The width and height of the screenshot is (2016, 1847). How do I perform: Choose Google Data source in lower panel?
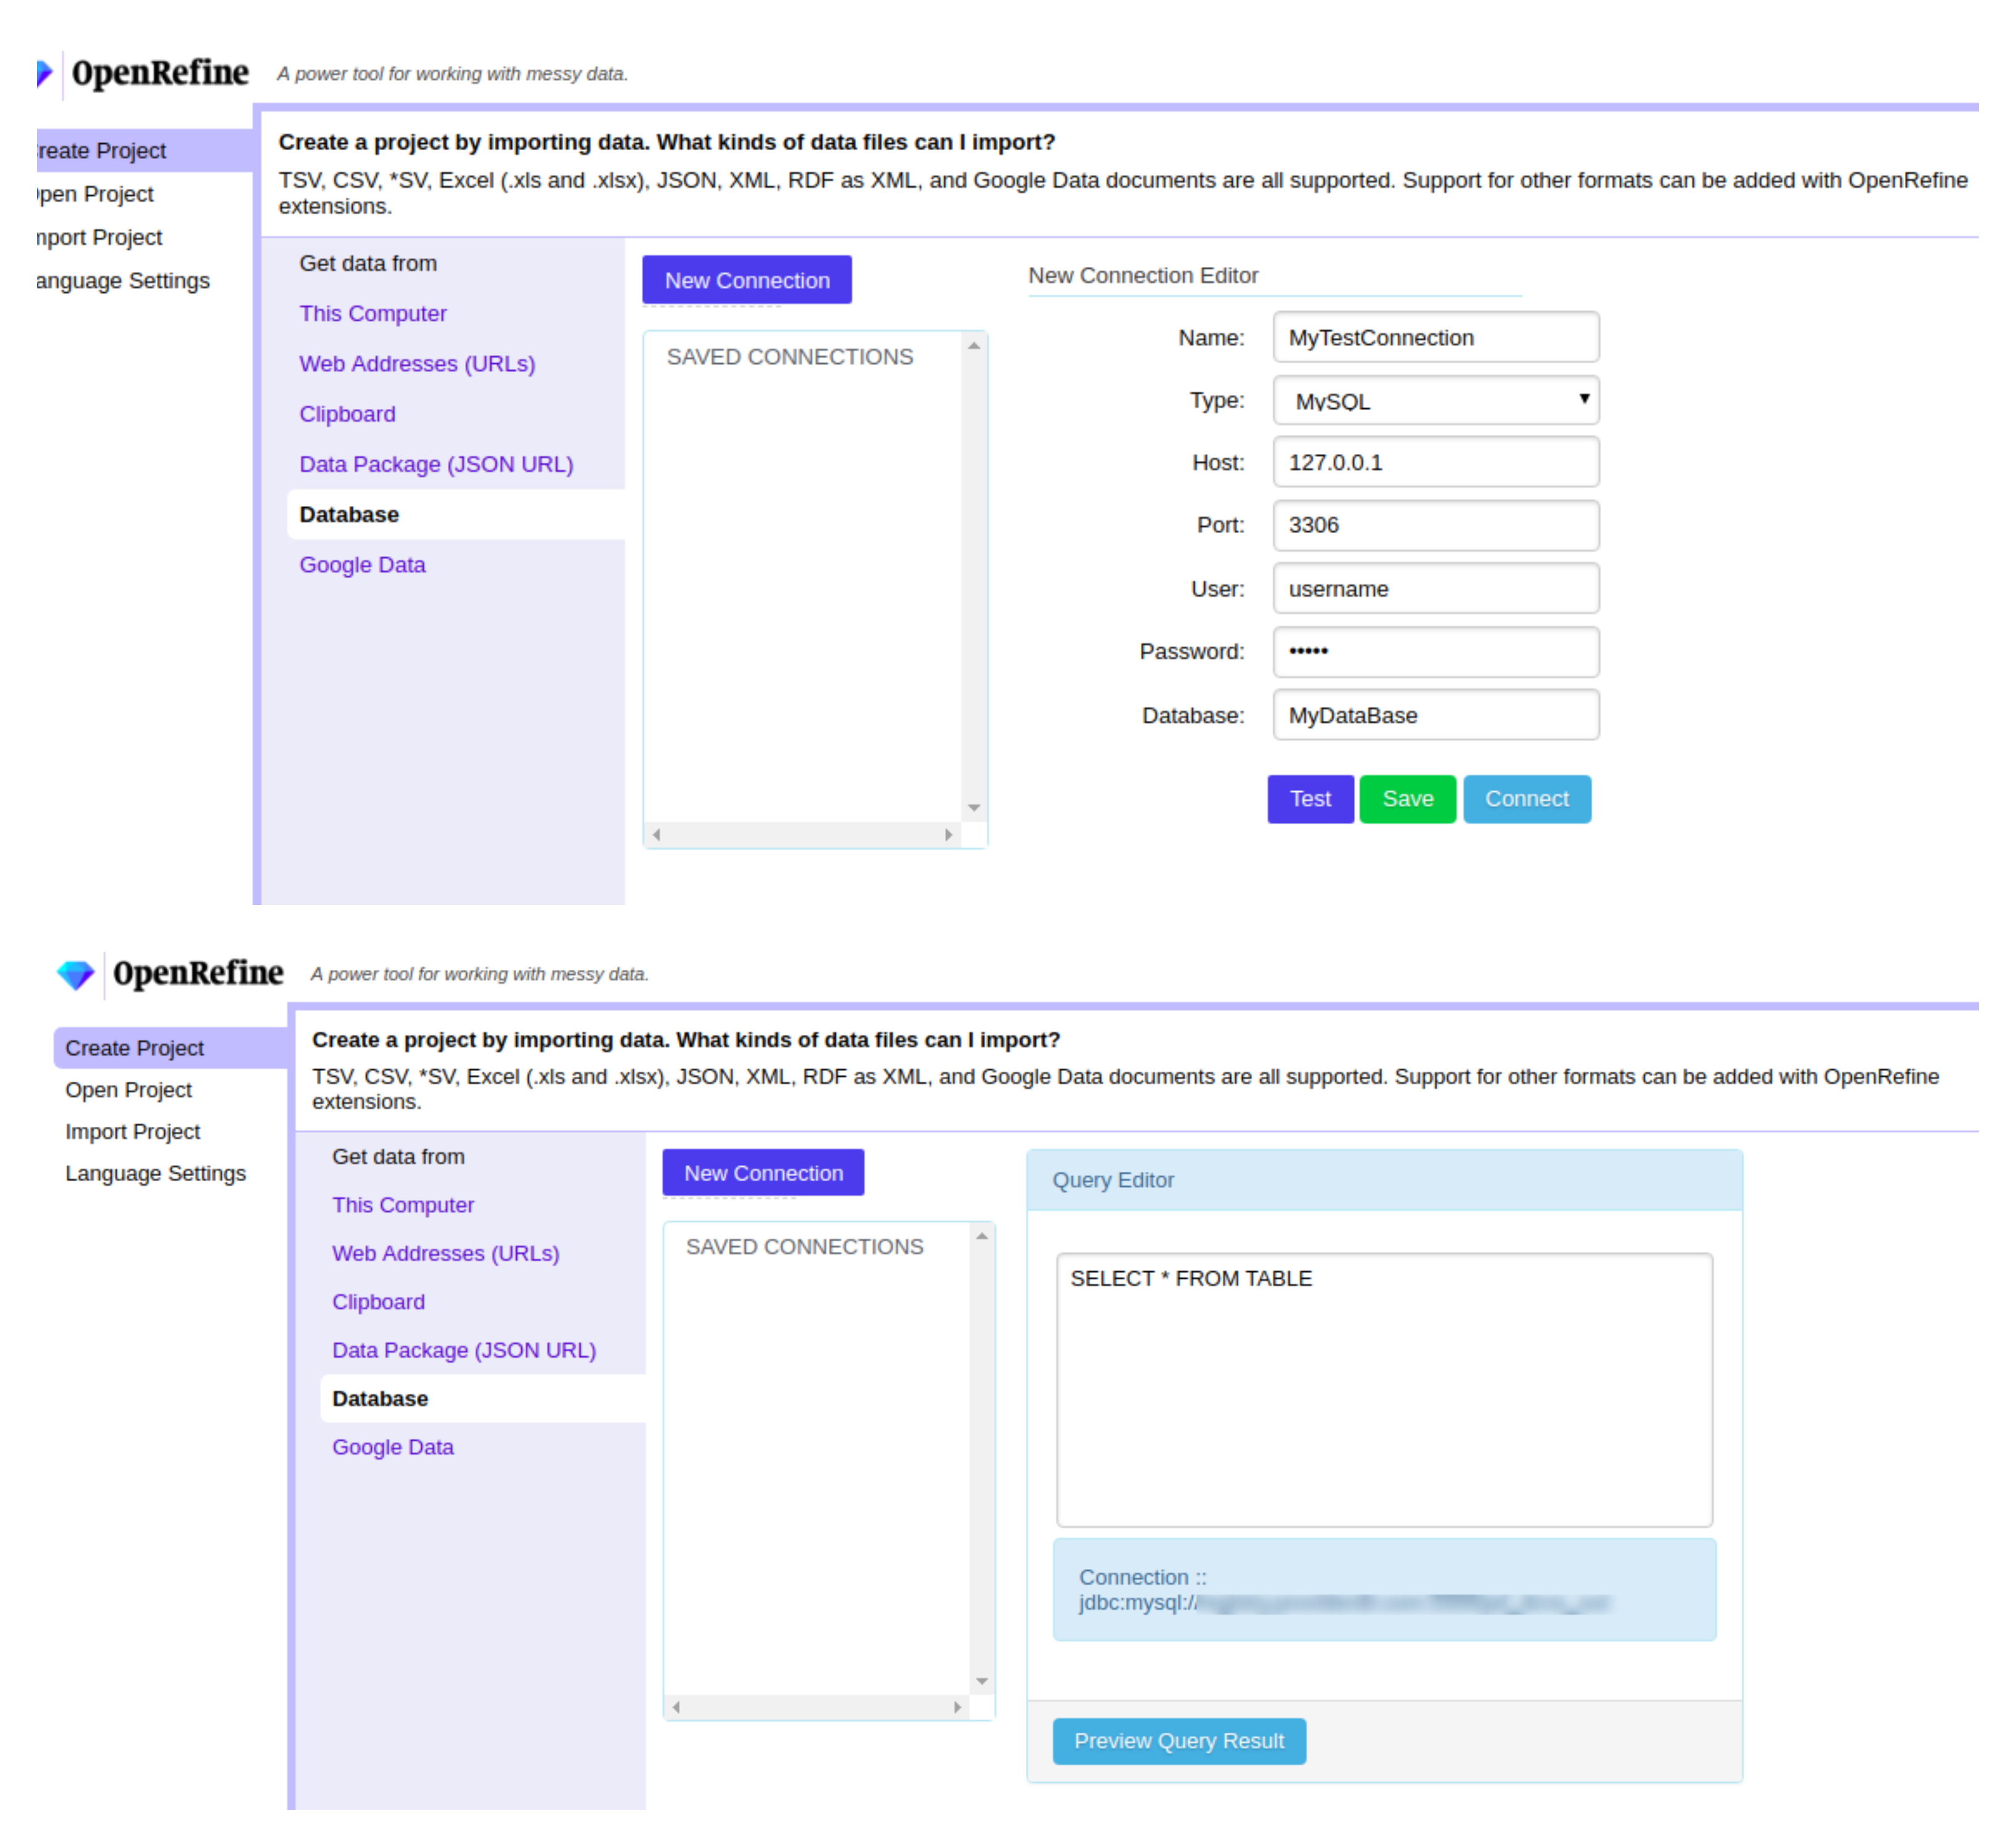coord(392,1447)
